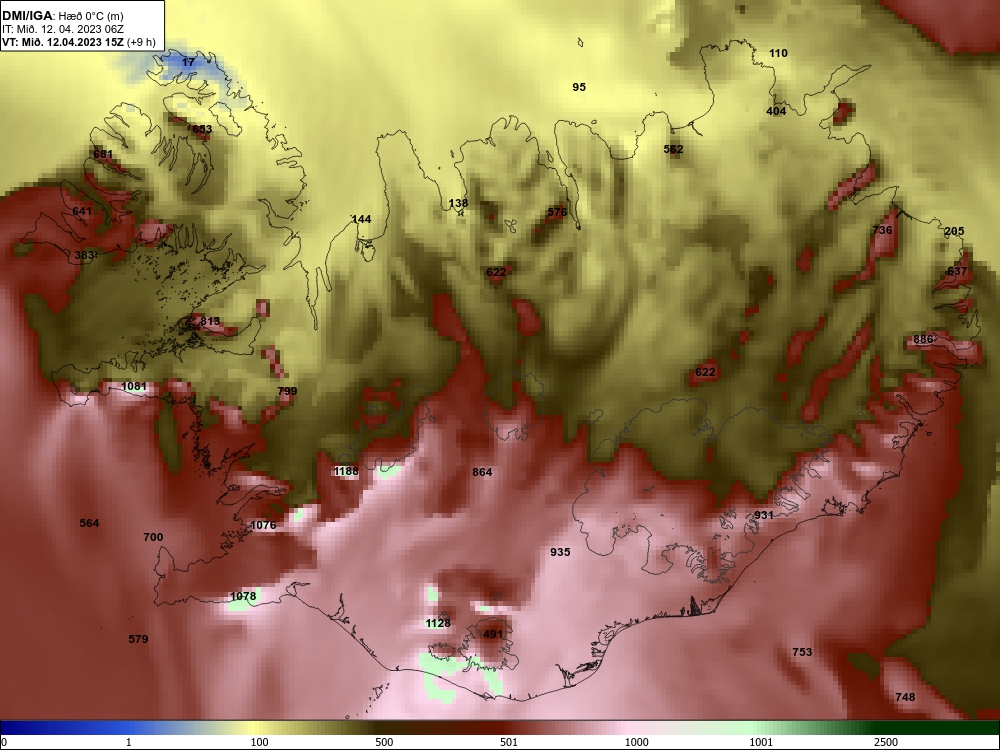
Task: Click the map value 383
Action: (x=84, y=255)
